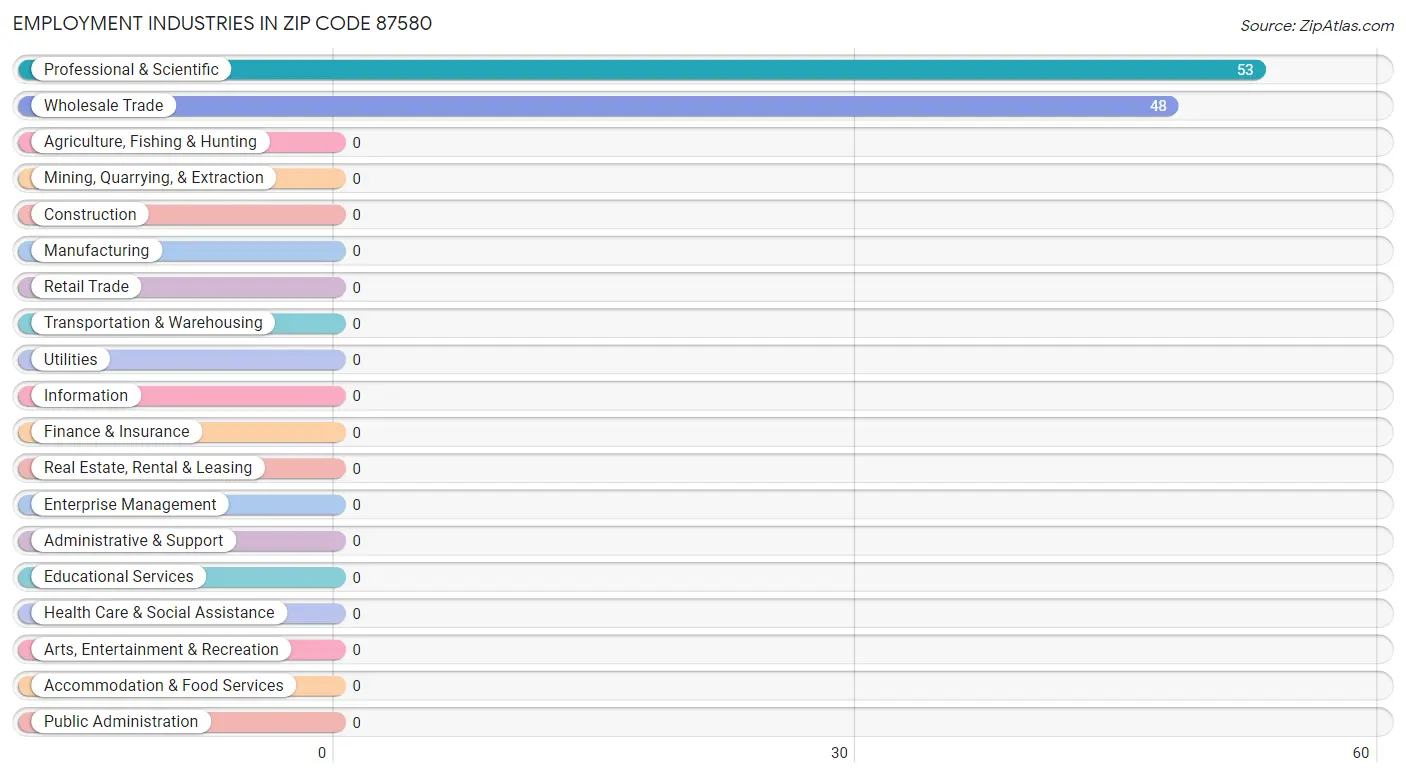Click the blue Wholesale Trade bar
This screenshot has width=1406, height=777.
click(x=598, y=106)
